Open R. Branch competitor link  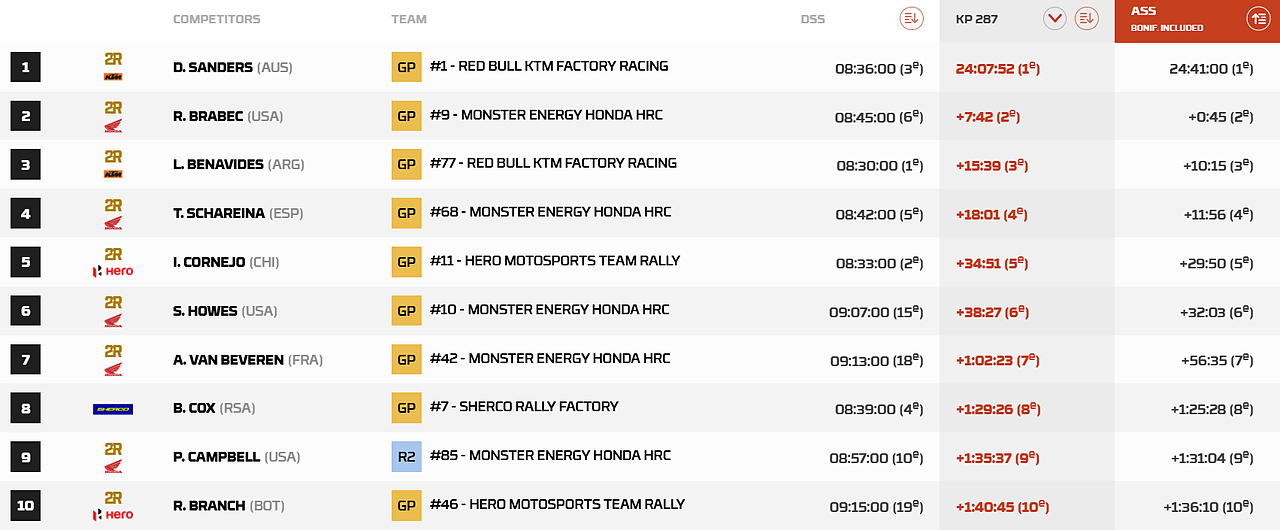point(229,506)
